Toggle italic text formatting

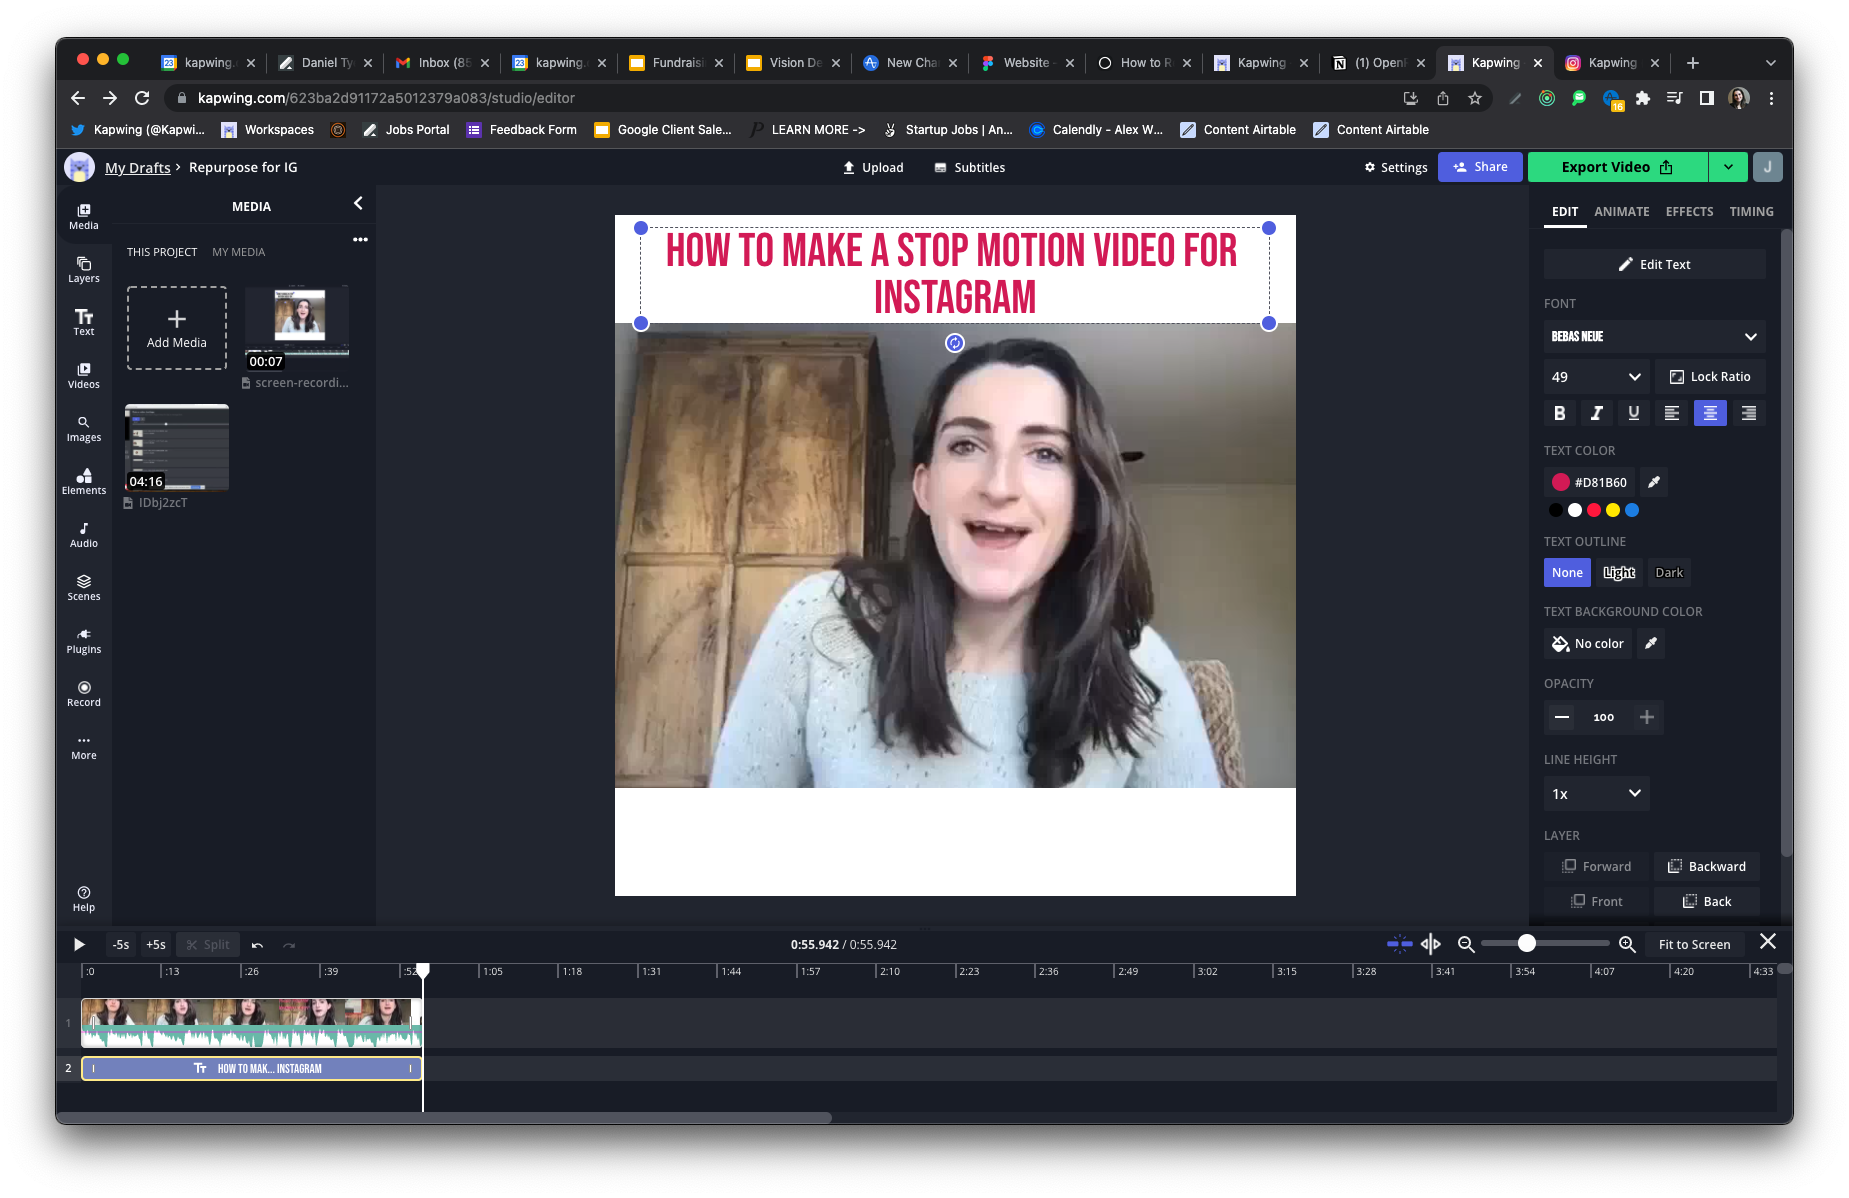click(x=1596, y=413)
